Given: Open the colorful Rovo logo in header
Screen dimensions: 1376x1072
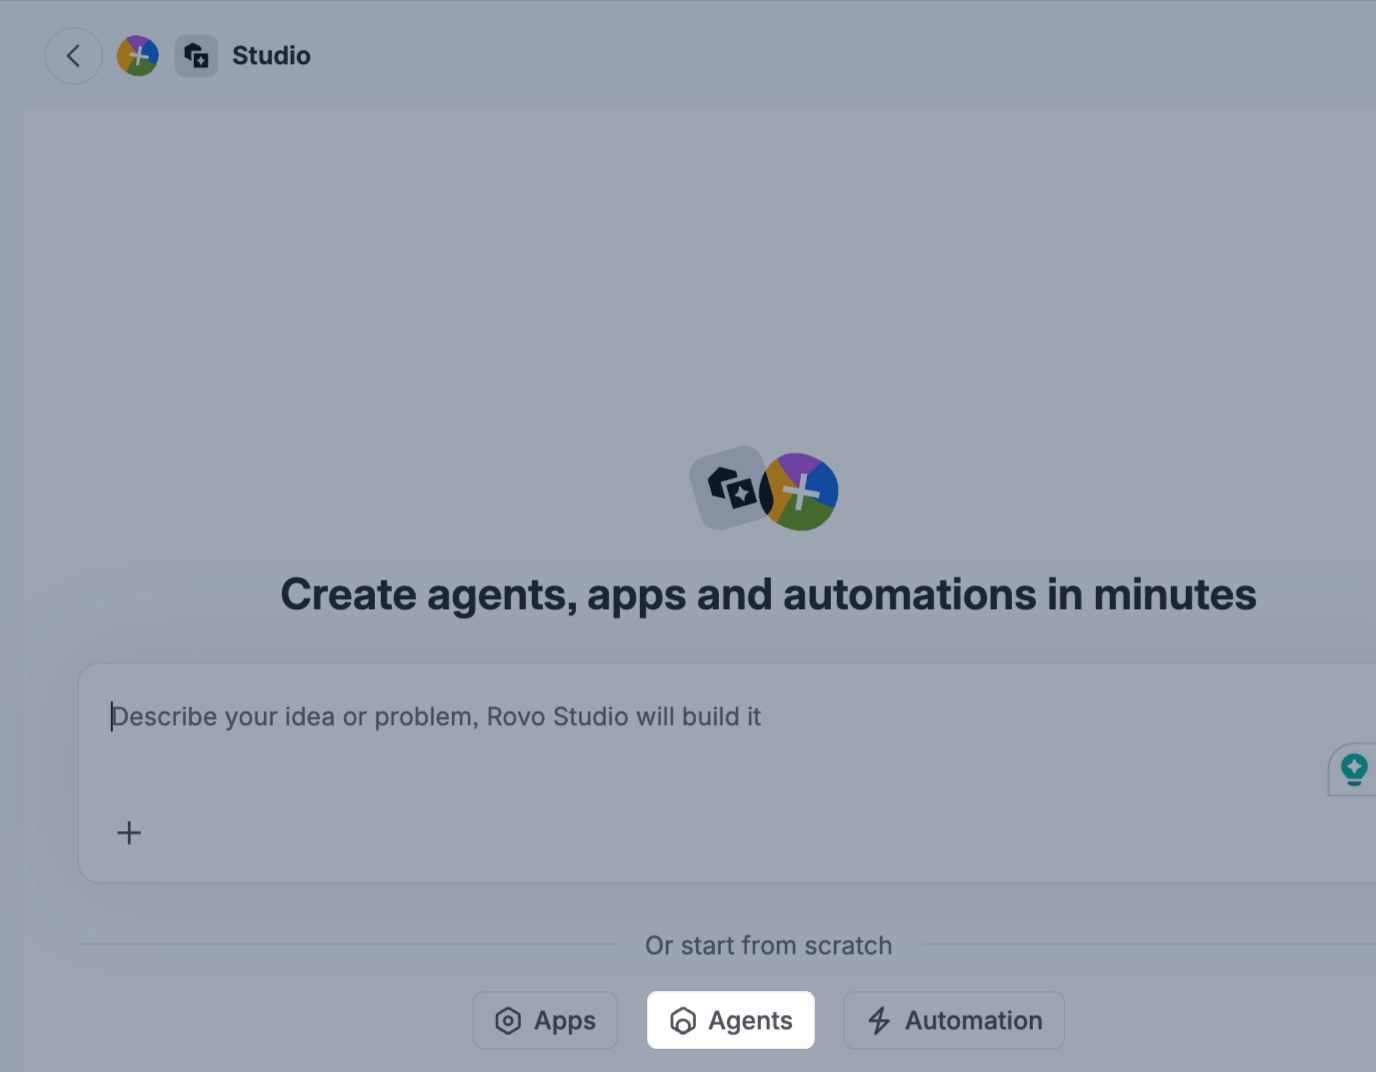Looking at the screenshot, I should pyautogui.click(x=138, y=56).
